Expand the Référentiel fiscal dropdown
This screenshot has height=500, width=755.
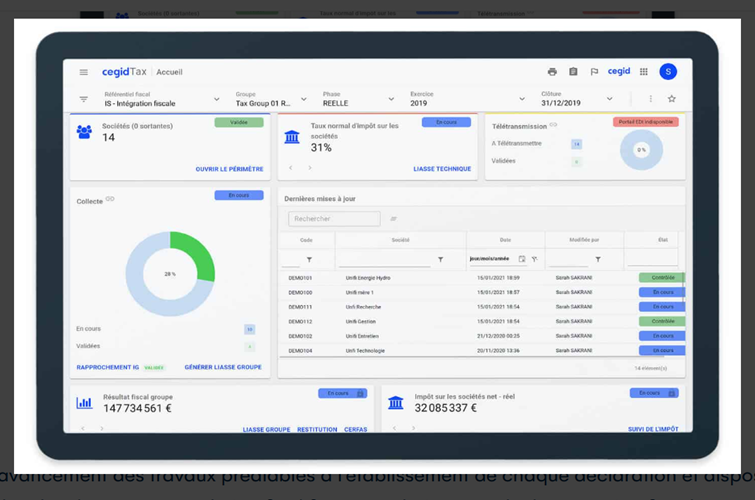coord(216,100)
